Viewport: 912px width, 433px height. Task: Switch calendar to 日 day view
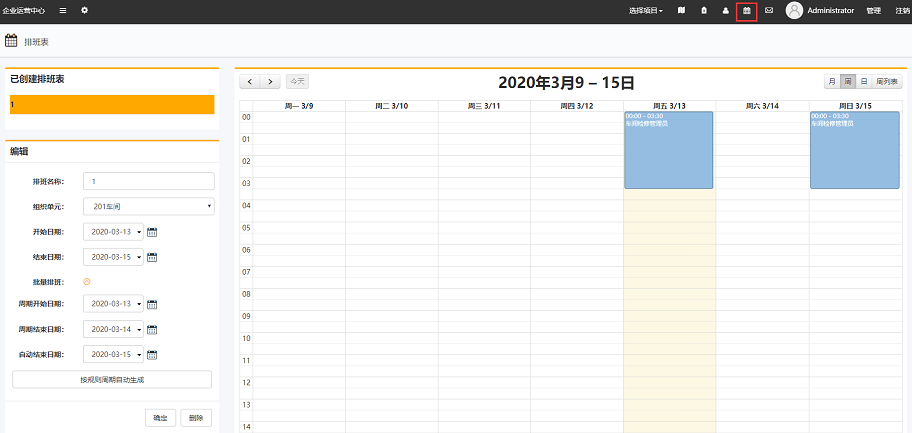(864, 82)
